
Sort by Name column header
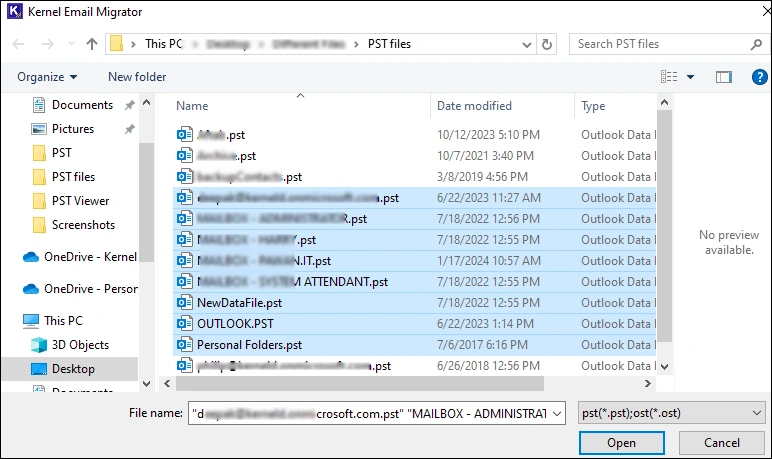pyautogui.click(x=300, y=106)
